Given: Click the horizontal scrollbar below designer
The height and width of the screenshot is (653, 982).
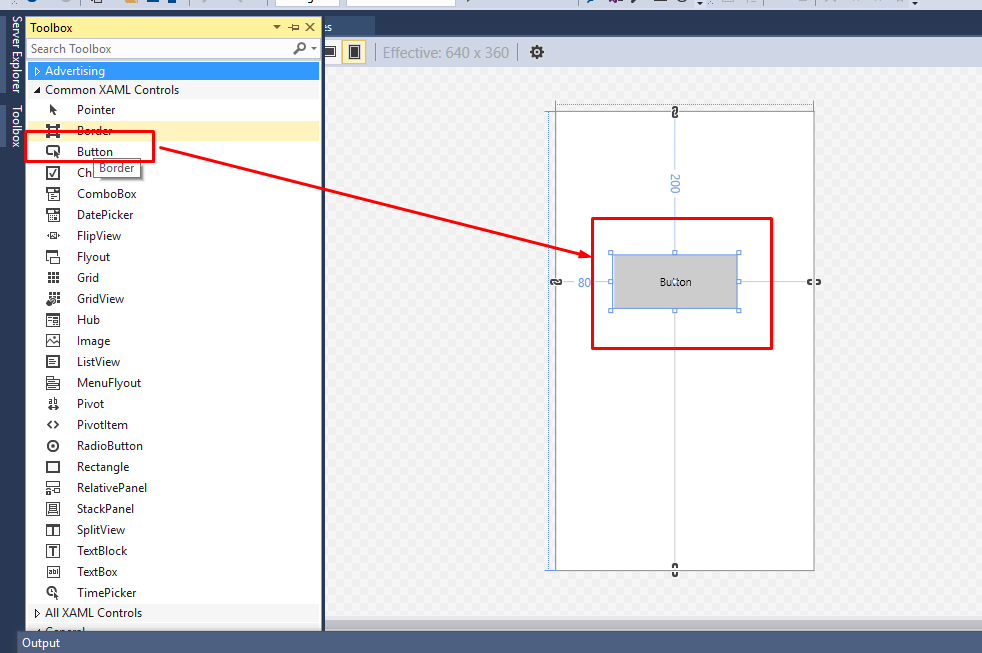Looking at the screenshot, I should [653, 624].
